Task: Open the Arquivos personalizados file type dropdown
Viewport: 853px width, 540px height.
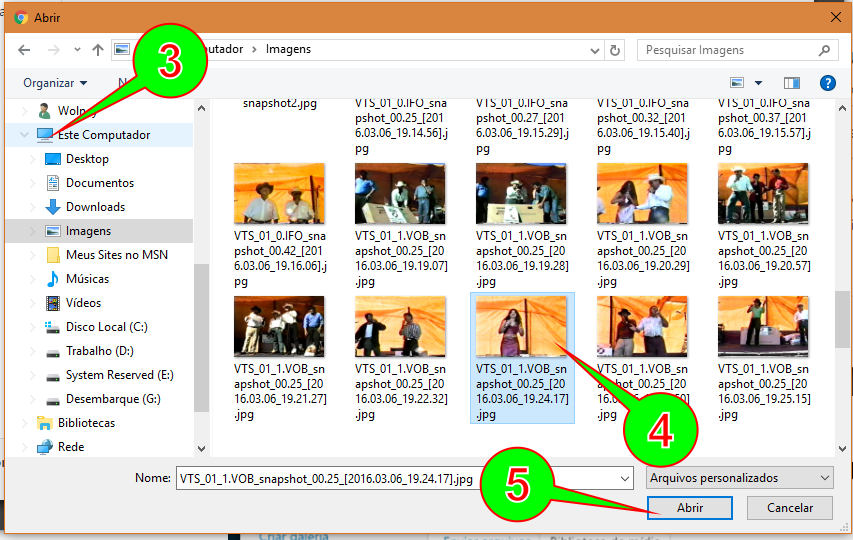Action: pyautogui.click(x=739, y=478)
